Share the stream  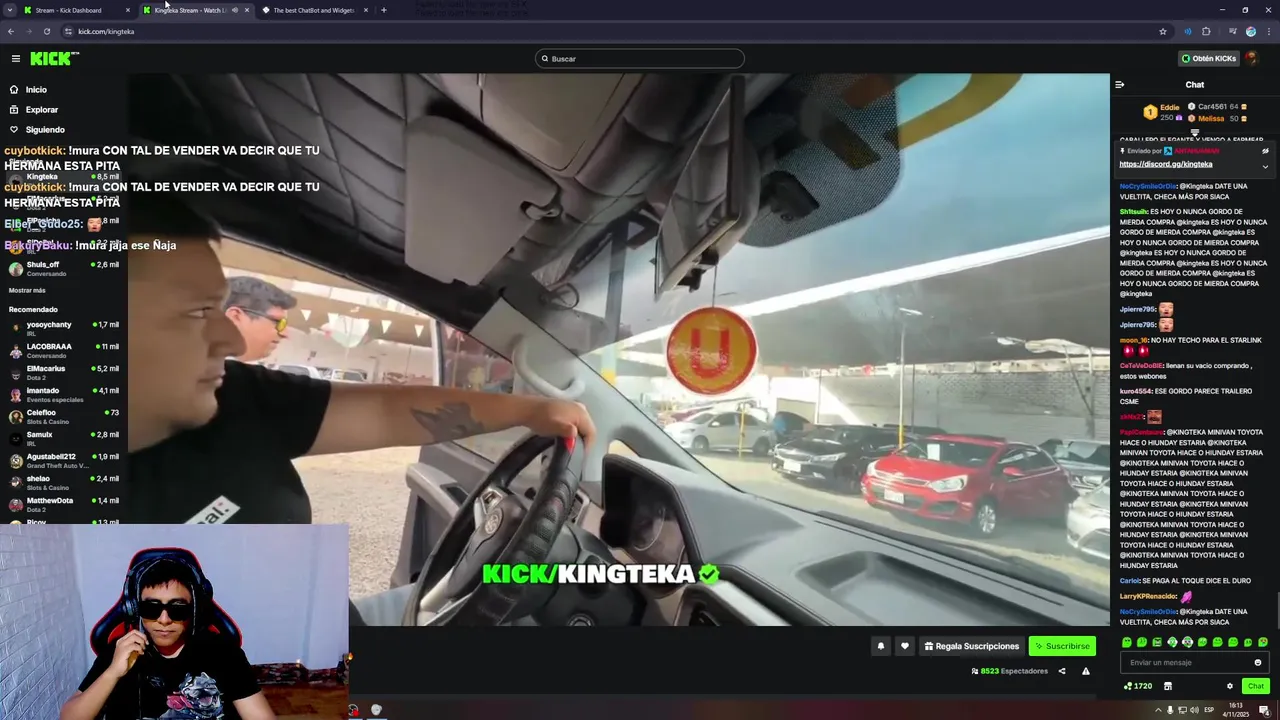pos(1062,671)
